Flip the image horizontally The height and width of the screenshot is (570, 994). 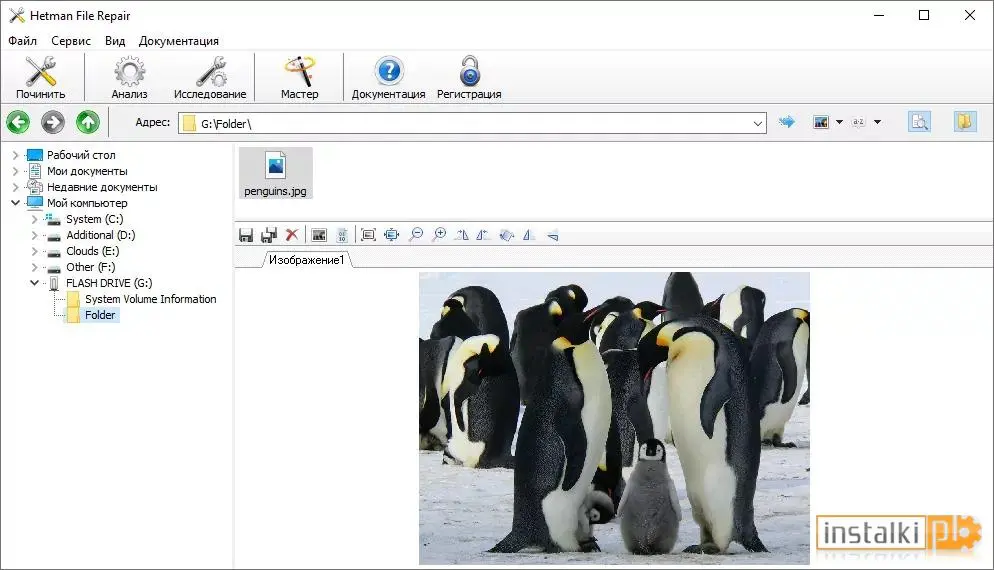click(529, 235)
